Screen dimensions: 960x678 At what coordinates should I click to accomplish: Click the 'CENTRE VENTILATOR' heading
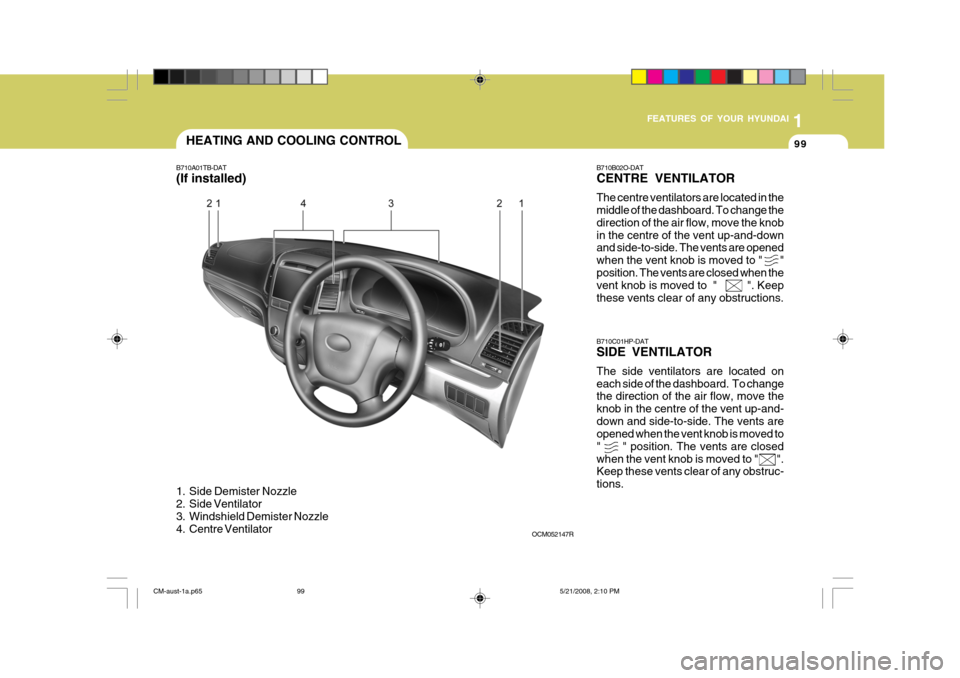(x=666, y=178)
